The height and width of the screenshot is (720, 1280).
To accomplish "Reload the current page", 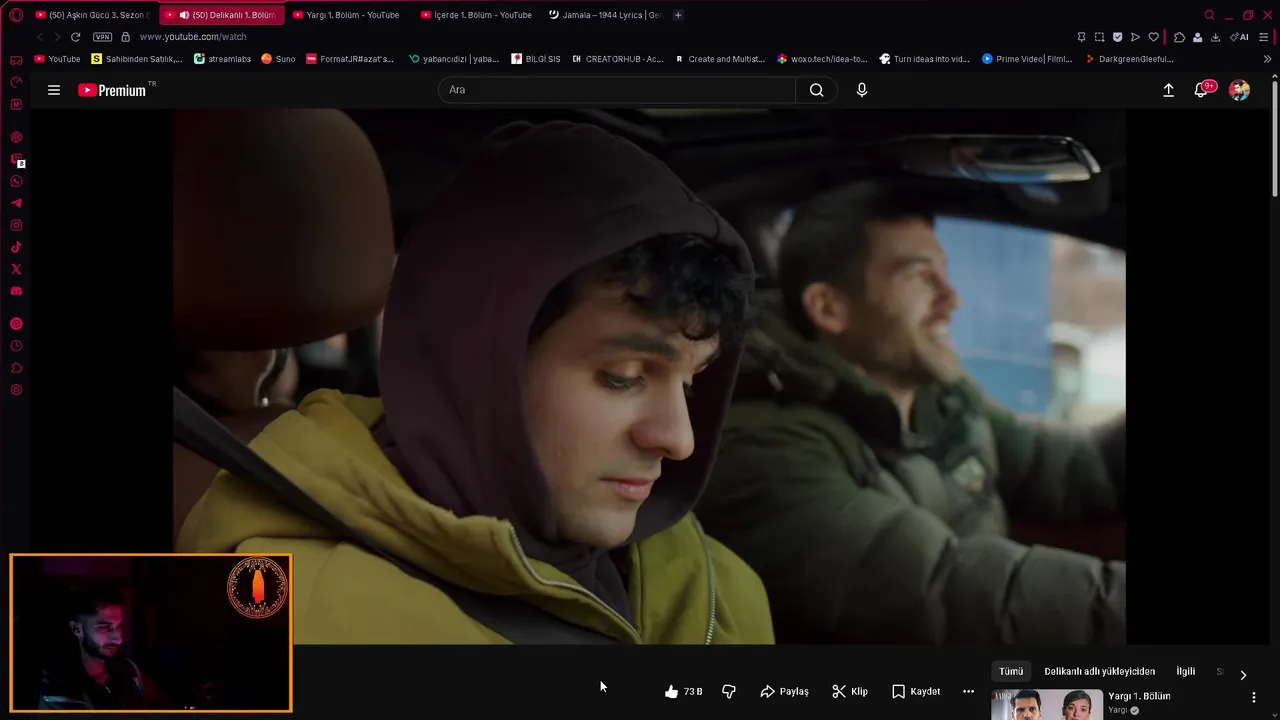I will tap(75, 37).
